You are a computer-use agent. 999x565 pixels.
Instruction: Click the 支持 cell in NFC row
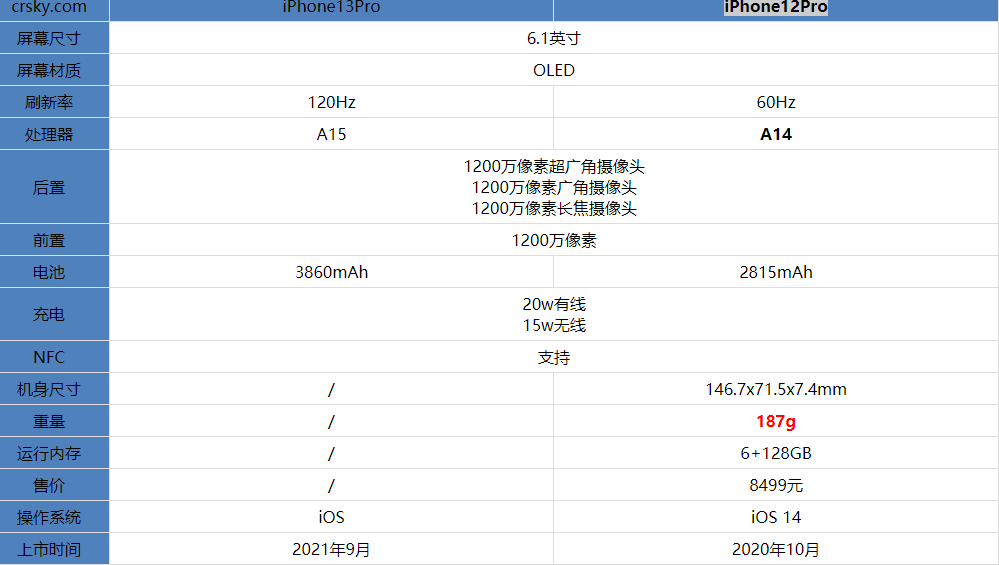554,357
